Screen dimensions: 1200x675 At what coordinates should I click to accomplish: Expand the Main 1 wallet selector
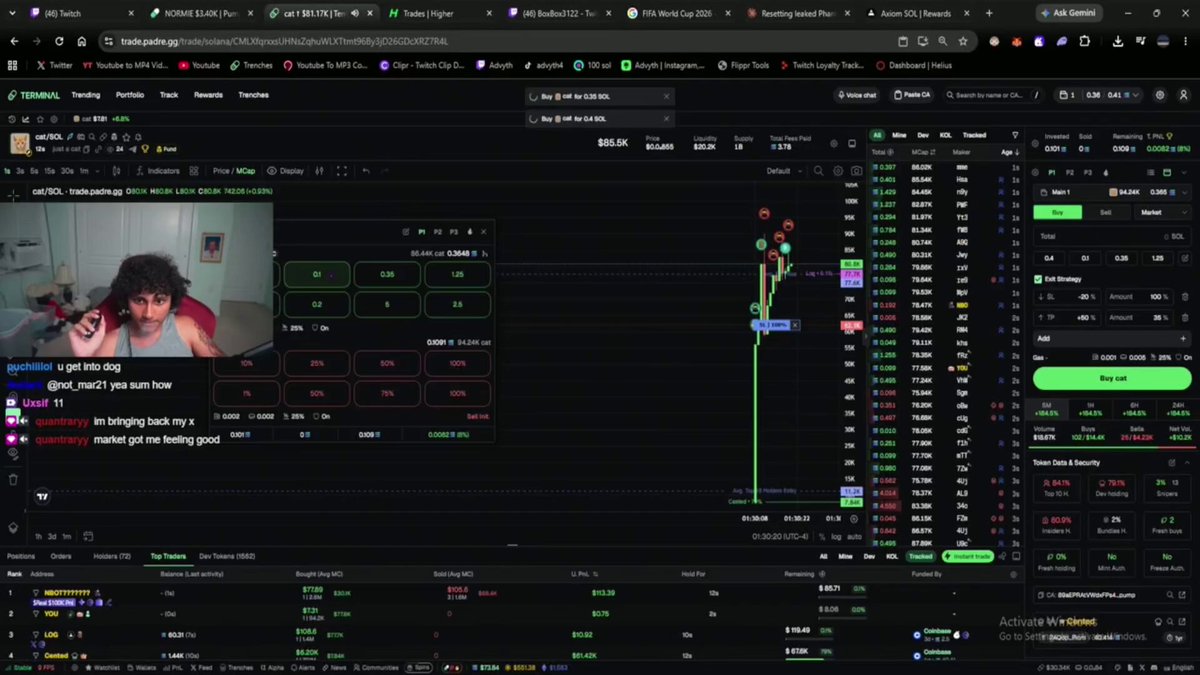click(1112, 192)
